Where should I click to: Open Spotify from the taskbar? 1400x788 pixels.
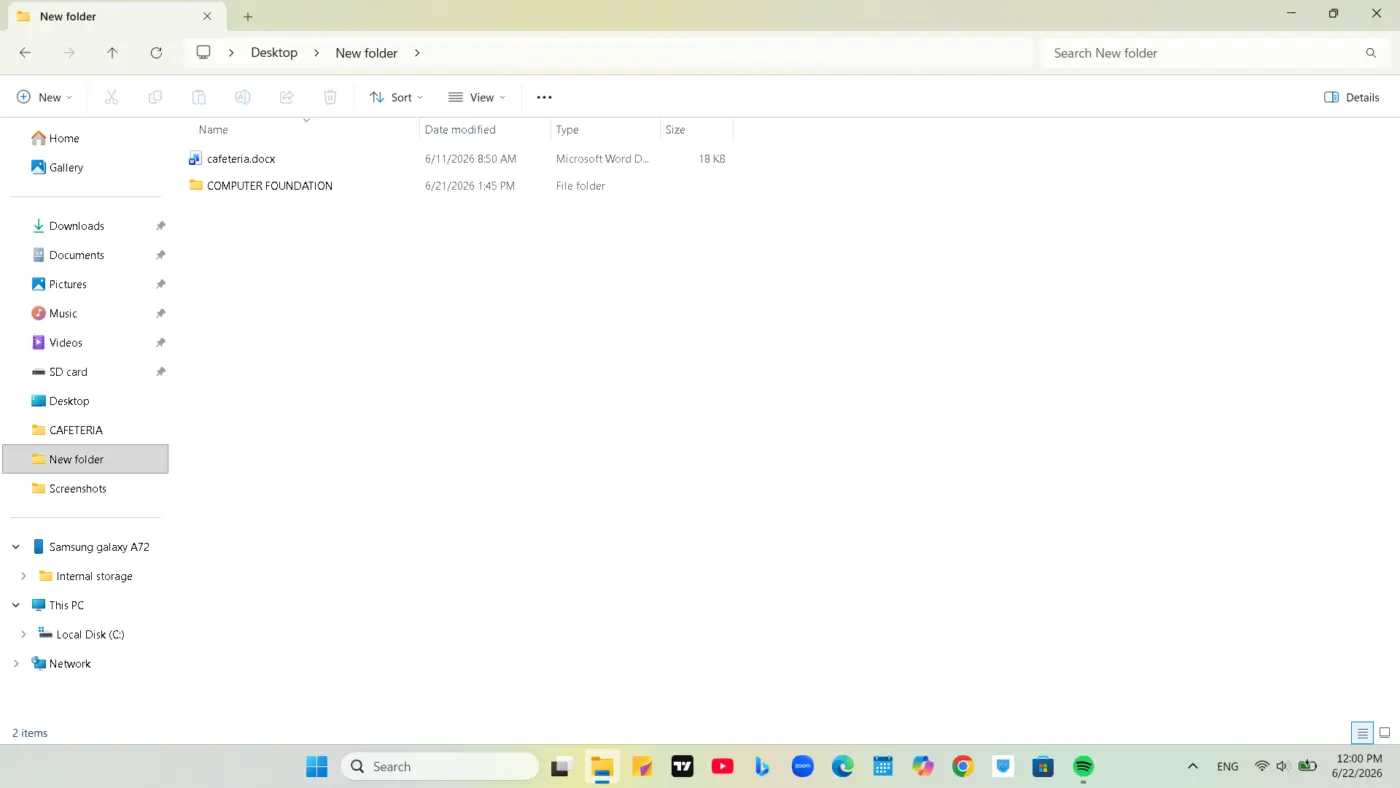click(1083, 767)
